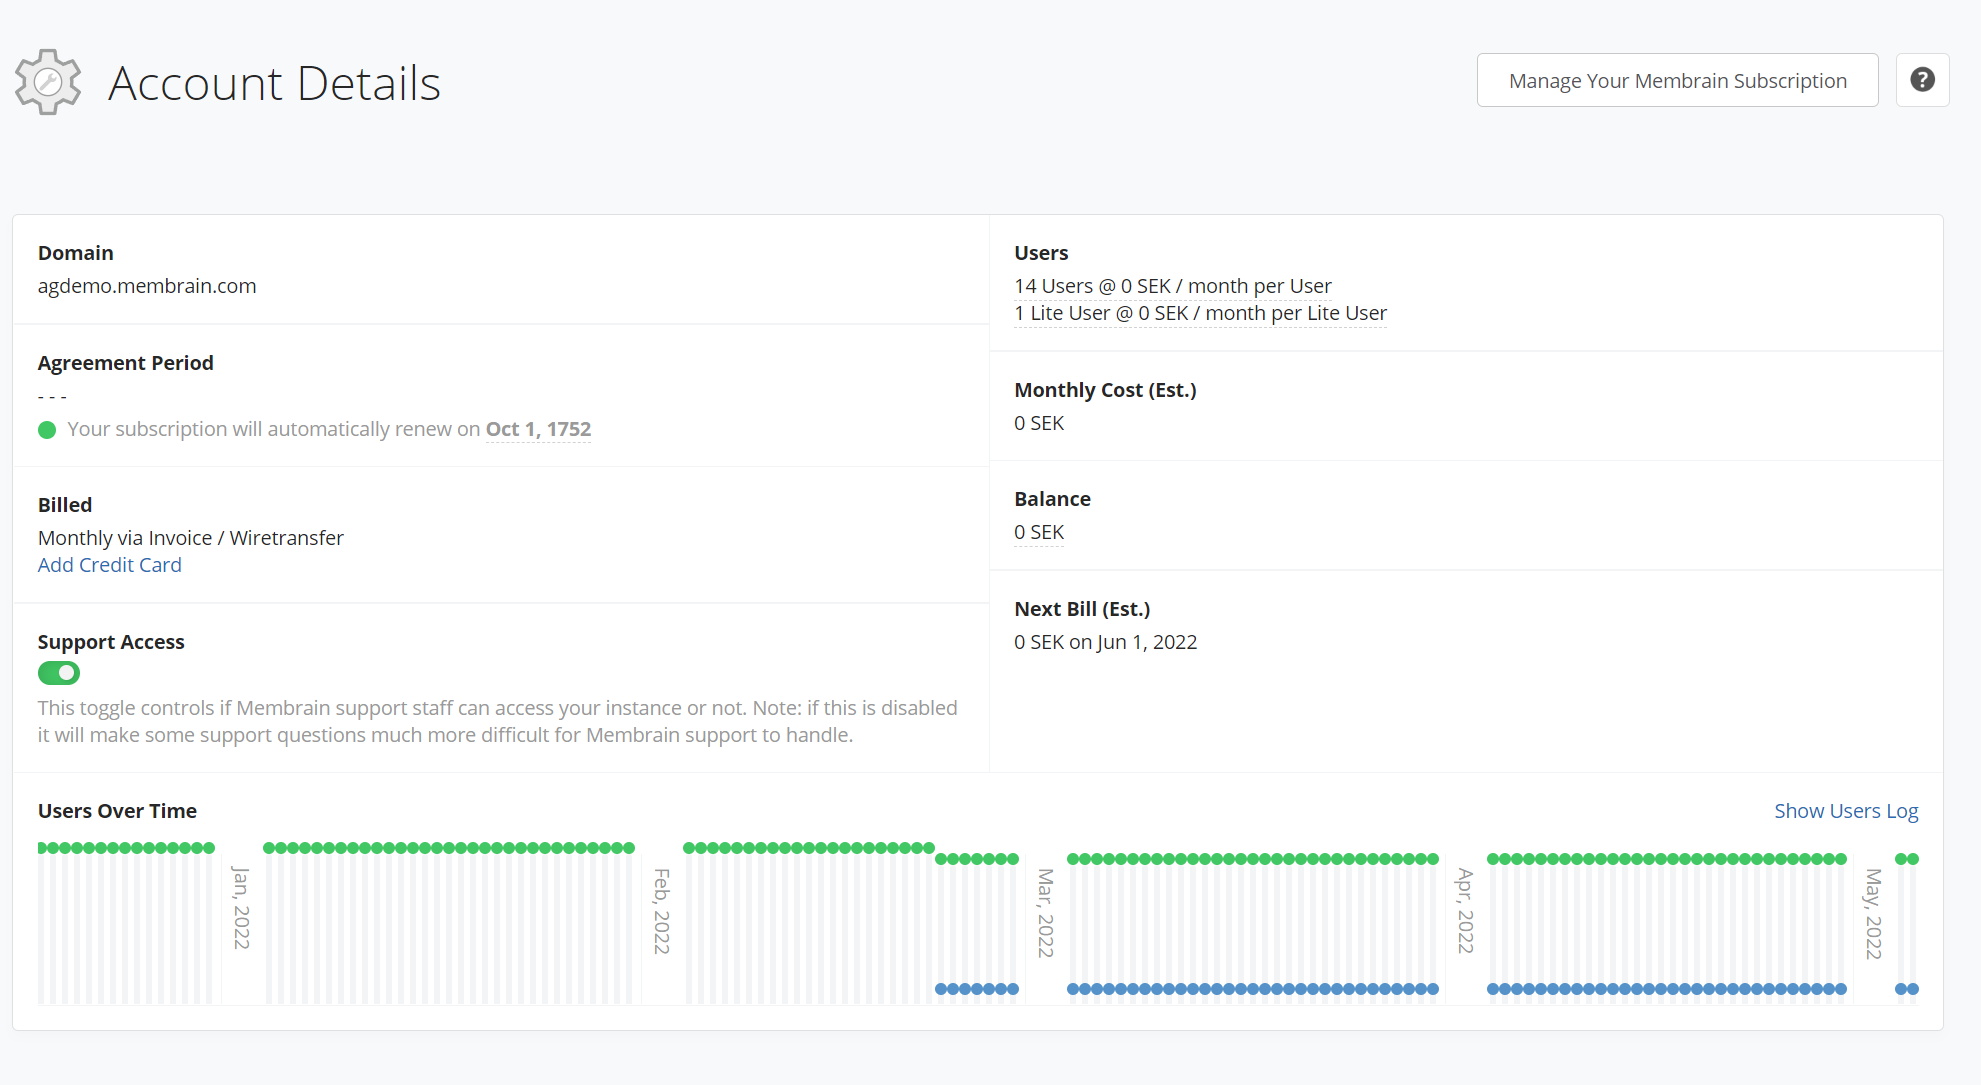Click the agdemo.membrain.com domain text

click(x=147, y=286)
